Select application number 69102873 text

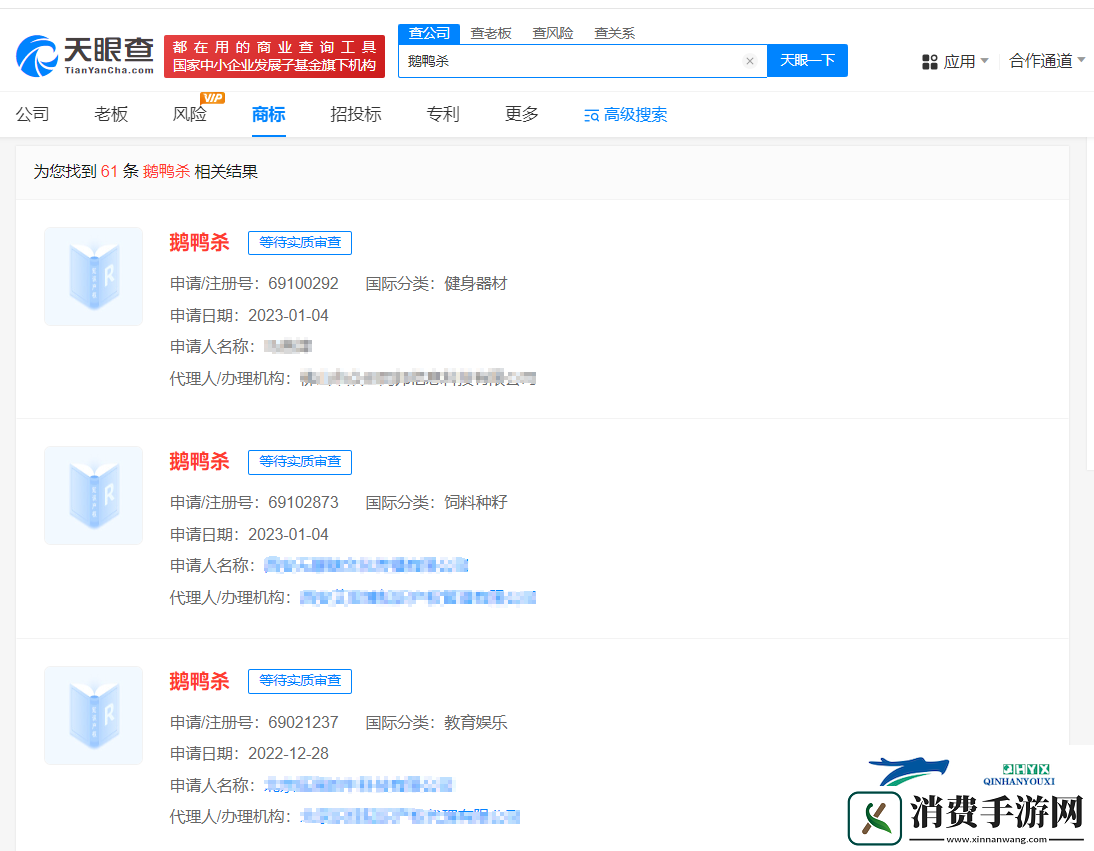[304, 503]
